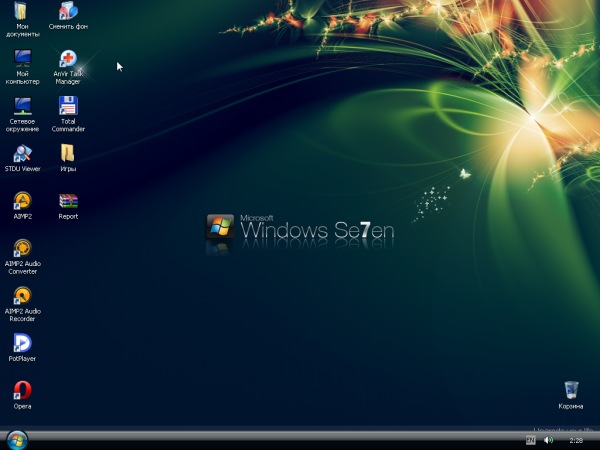Select the Сетевое окружение icon

(22, 106)
